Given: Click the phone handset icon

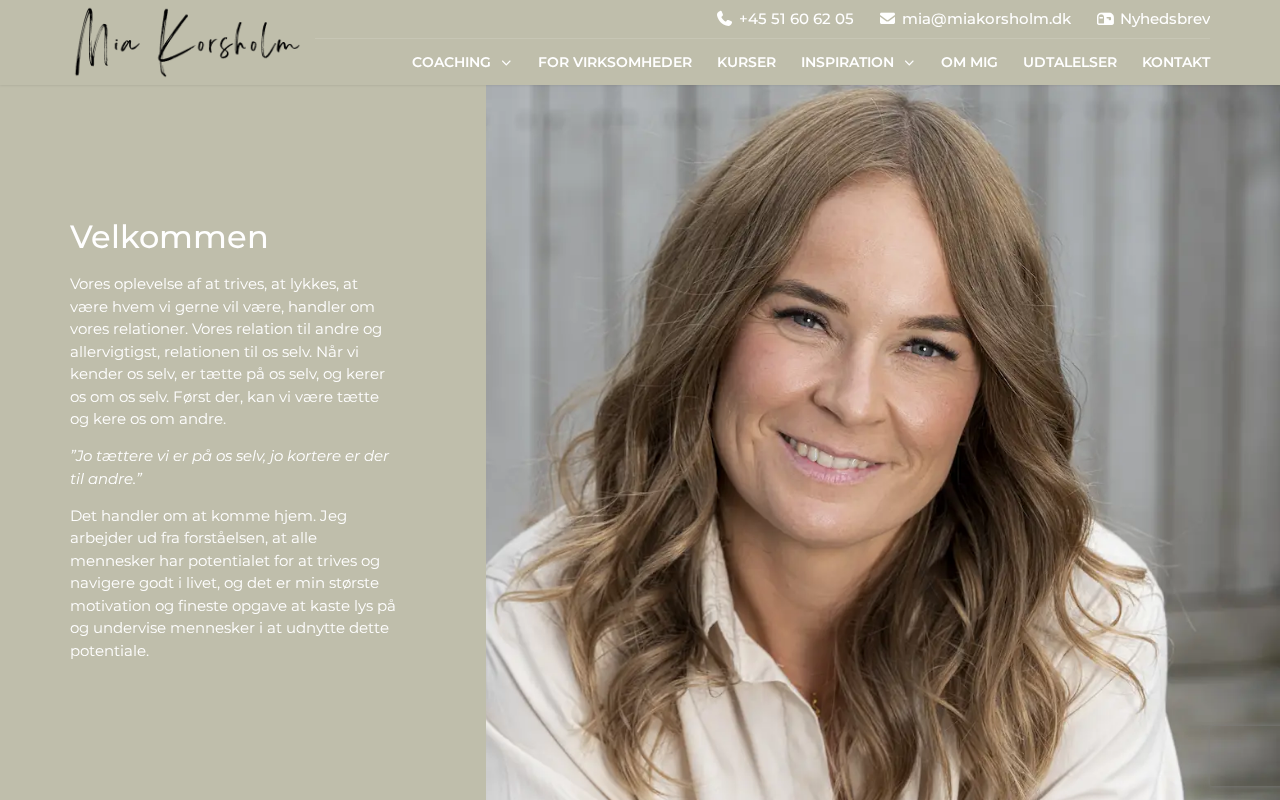Looking at the screenshot, I should [725, 19].
